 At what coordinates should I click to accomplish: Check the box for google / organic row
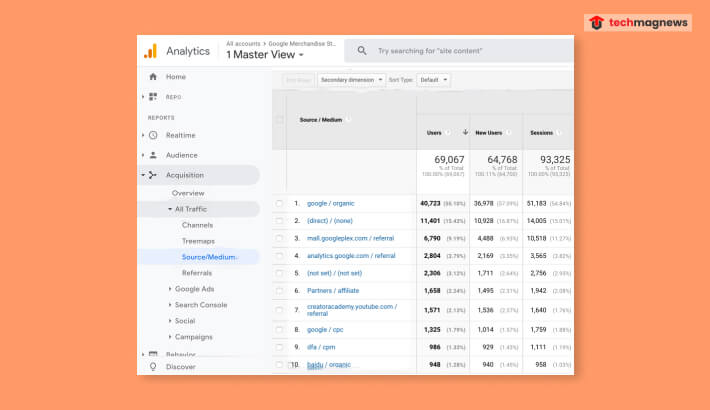pyautogui.click(x=279, y=203)
